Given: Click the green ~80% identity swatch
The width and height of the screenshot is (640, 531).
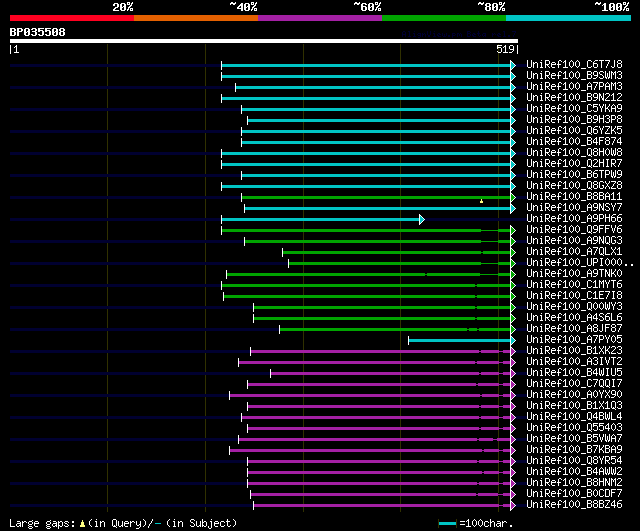Looking at the screenshot, I should coord(444,18).
